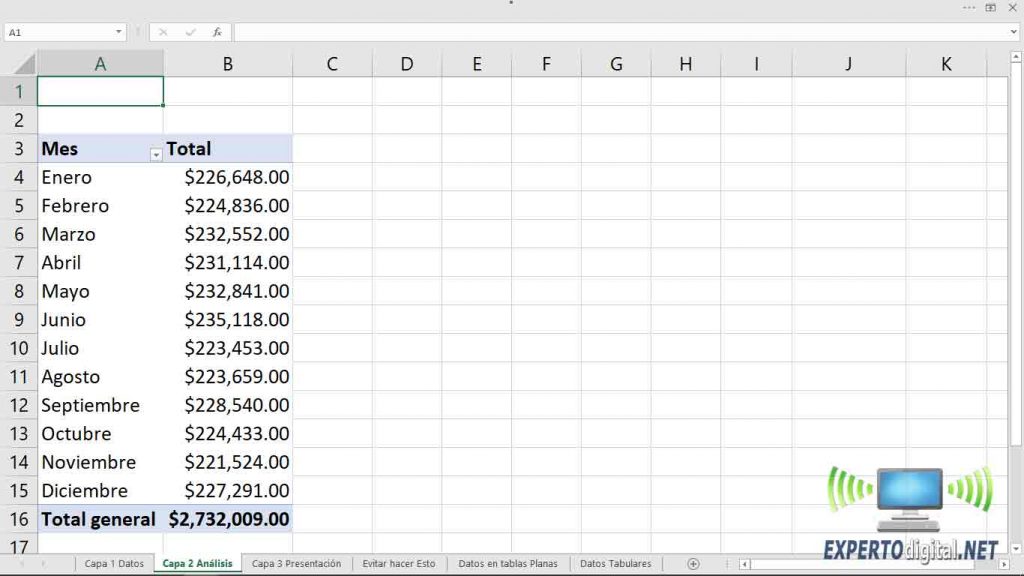Switch to the Capa 1 Datos sheet

[x=113, y=563]
